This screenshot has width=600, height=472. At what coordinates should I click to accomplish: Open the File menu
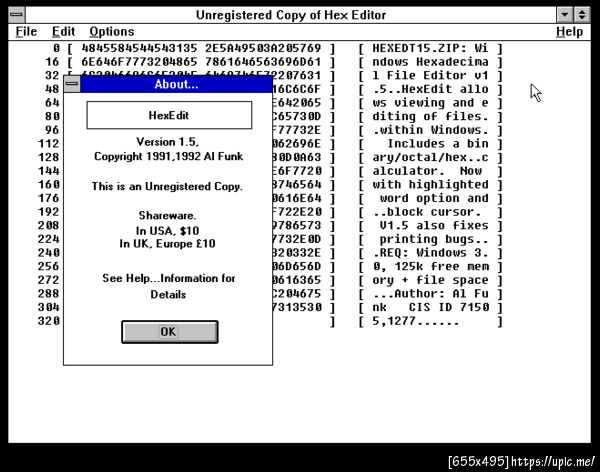click(26, 31)
